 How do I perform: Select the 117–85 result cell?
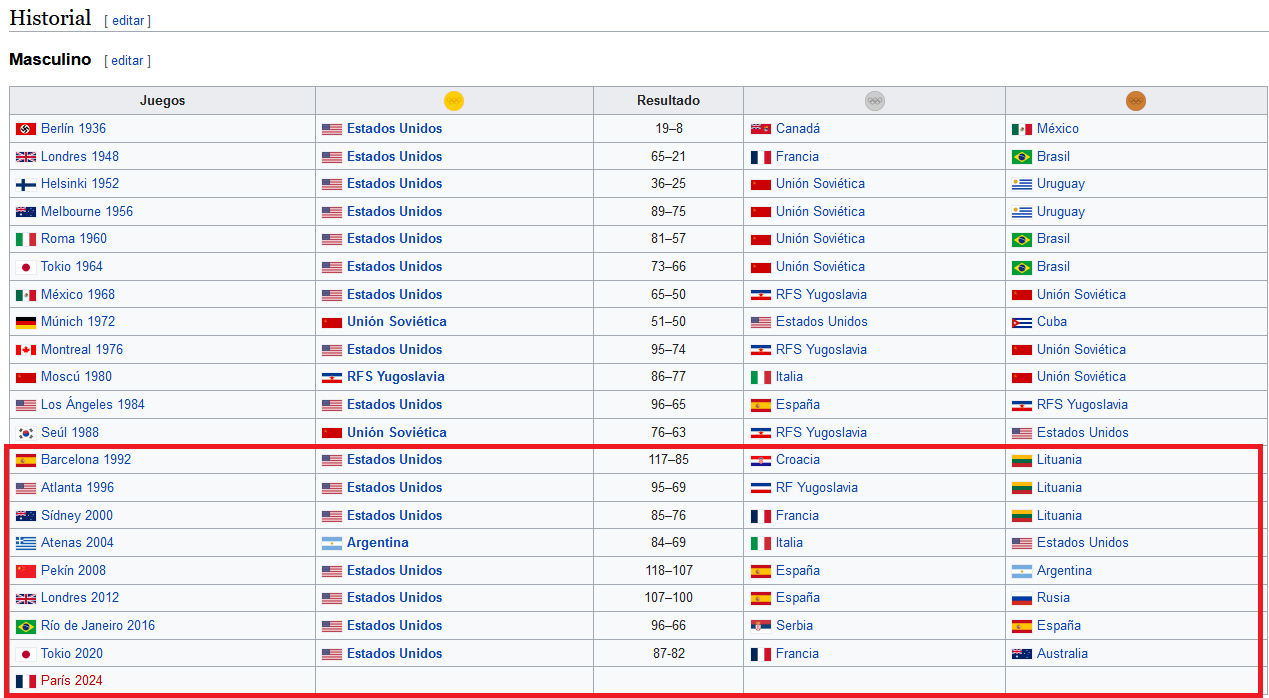point(668,460)
